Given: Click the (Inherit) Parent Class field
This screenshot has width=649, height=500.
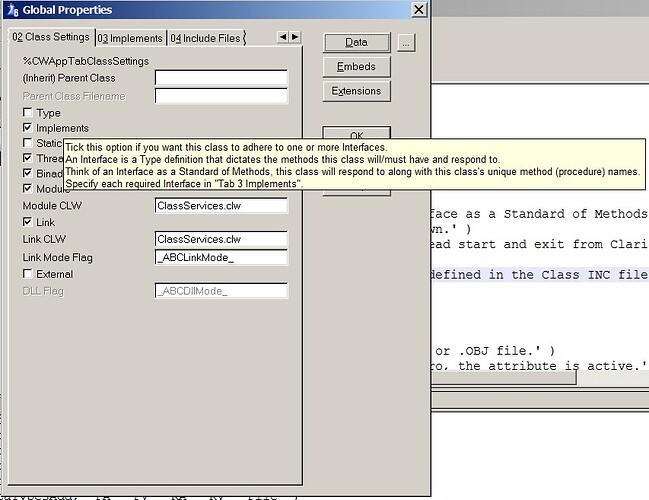Looking at the screenshot, I should click(x=221, y=78).
